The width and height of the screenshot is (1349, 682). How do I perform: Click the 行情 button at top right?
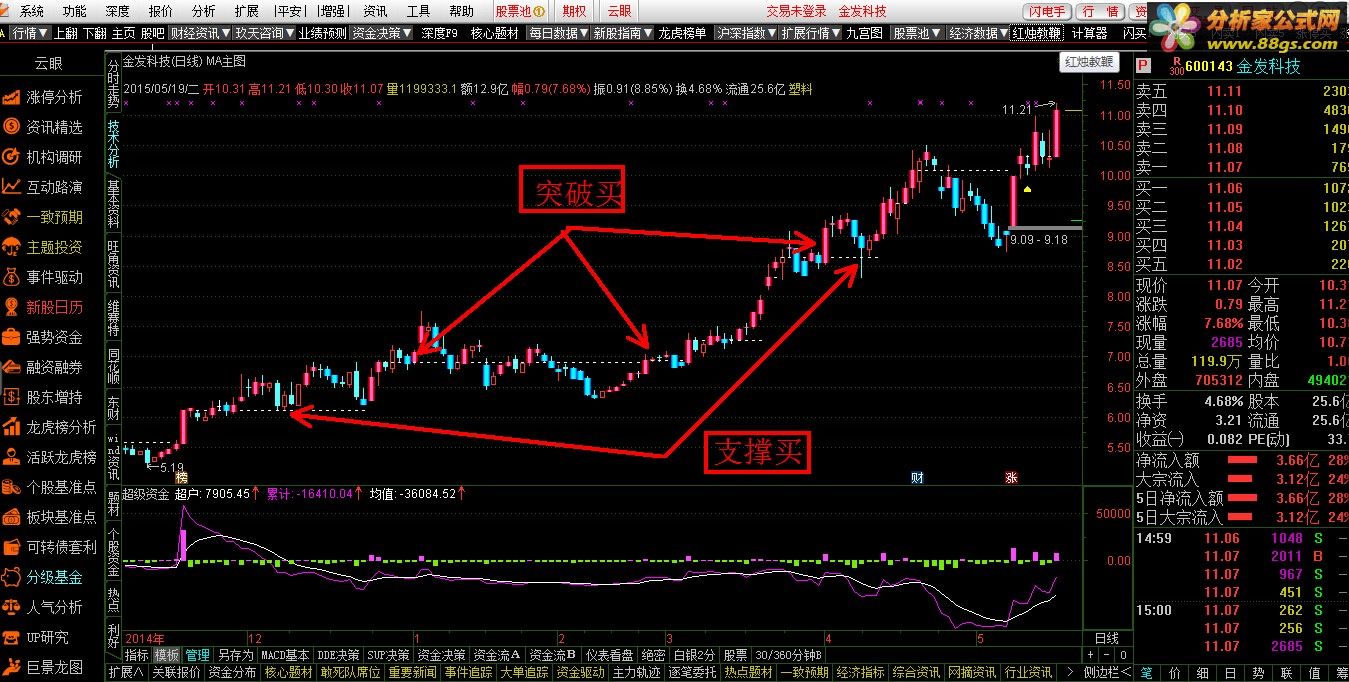click(x=1100, y=11)
